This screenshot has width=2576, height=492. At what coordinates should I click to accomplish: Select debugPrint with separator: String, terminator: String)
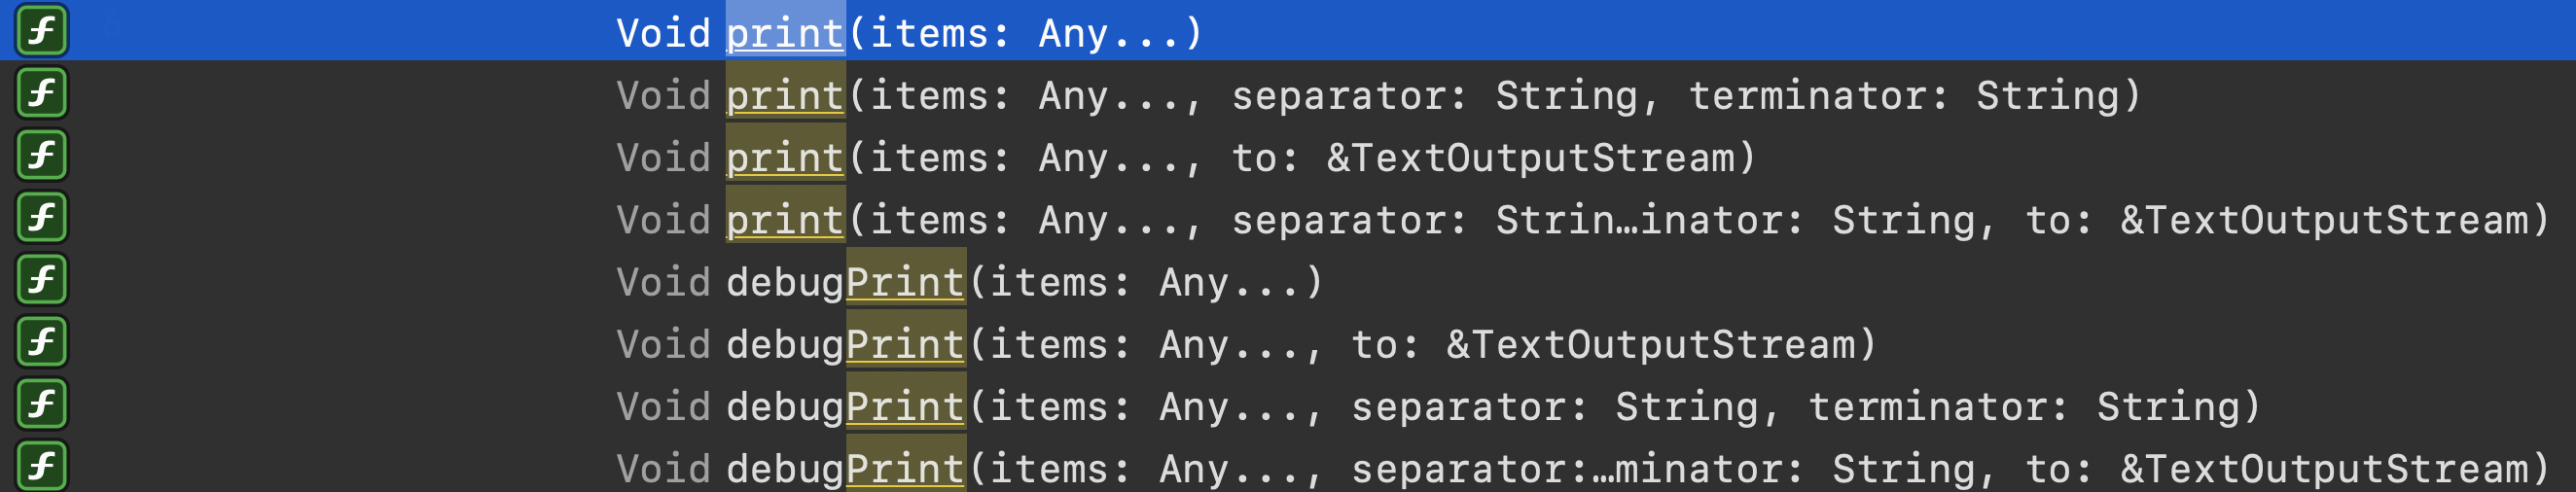[1288, 404]
